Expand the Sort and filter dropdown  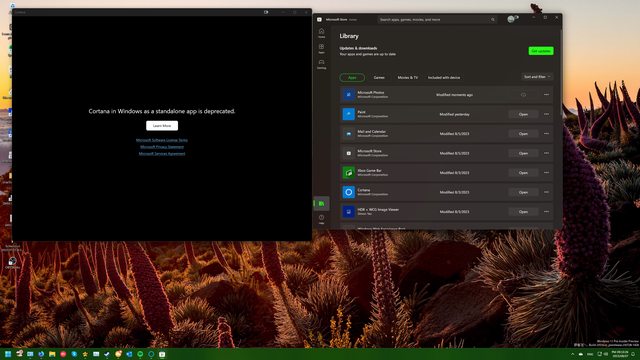click(x=537, y=77)
